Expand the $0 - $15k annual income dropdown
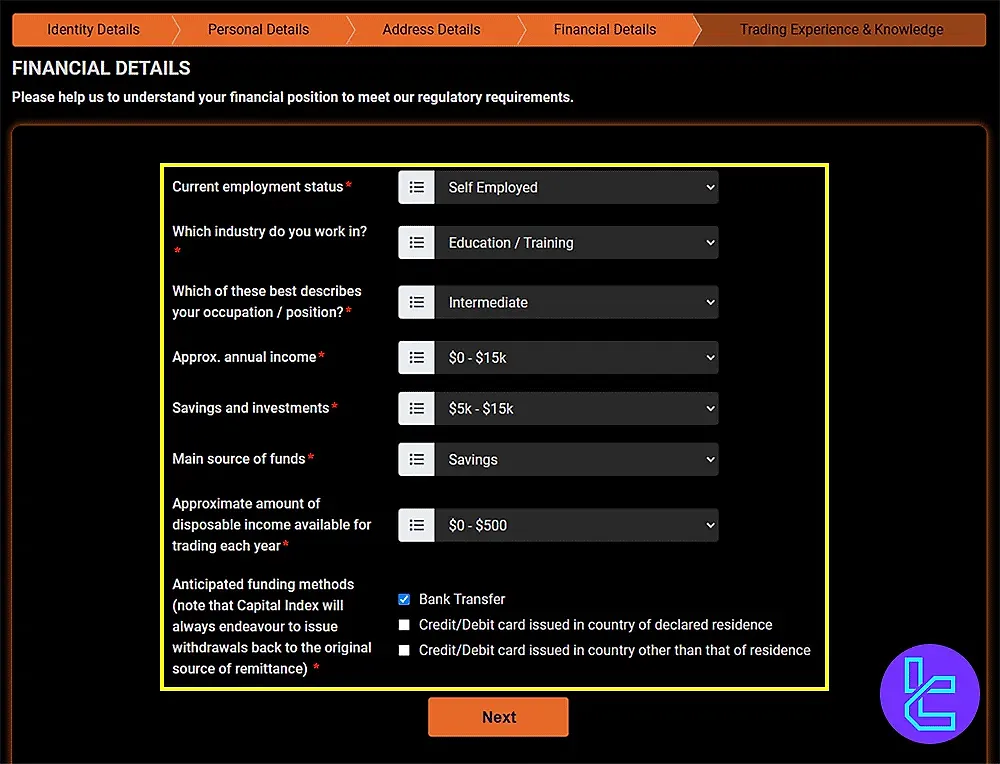The height and width of the screenshot is (764, 1000). tap(577, 357)
